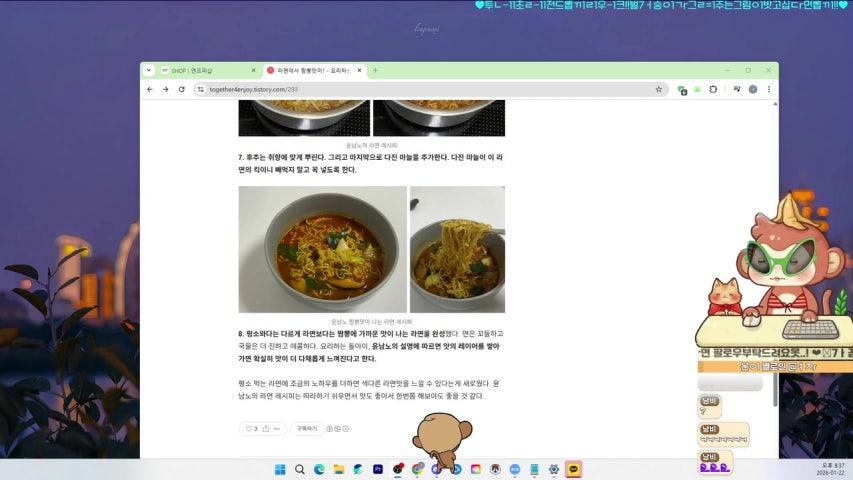The height and width of the screenshot is (480, 853).
Task: Close the SHOP tab
Action: pyautogui.click(x=253, y=70)
